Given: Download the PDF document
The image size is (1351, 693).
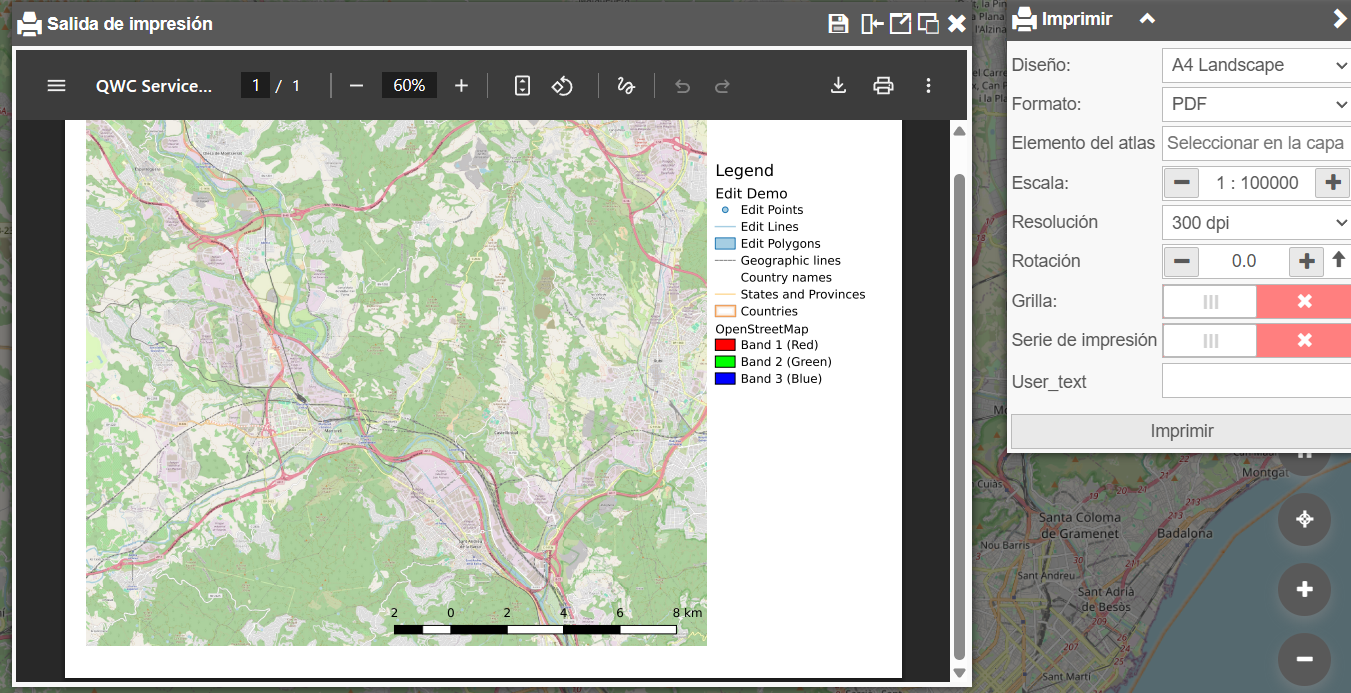Looking at the screenshot, I should pos(838,86).
